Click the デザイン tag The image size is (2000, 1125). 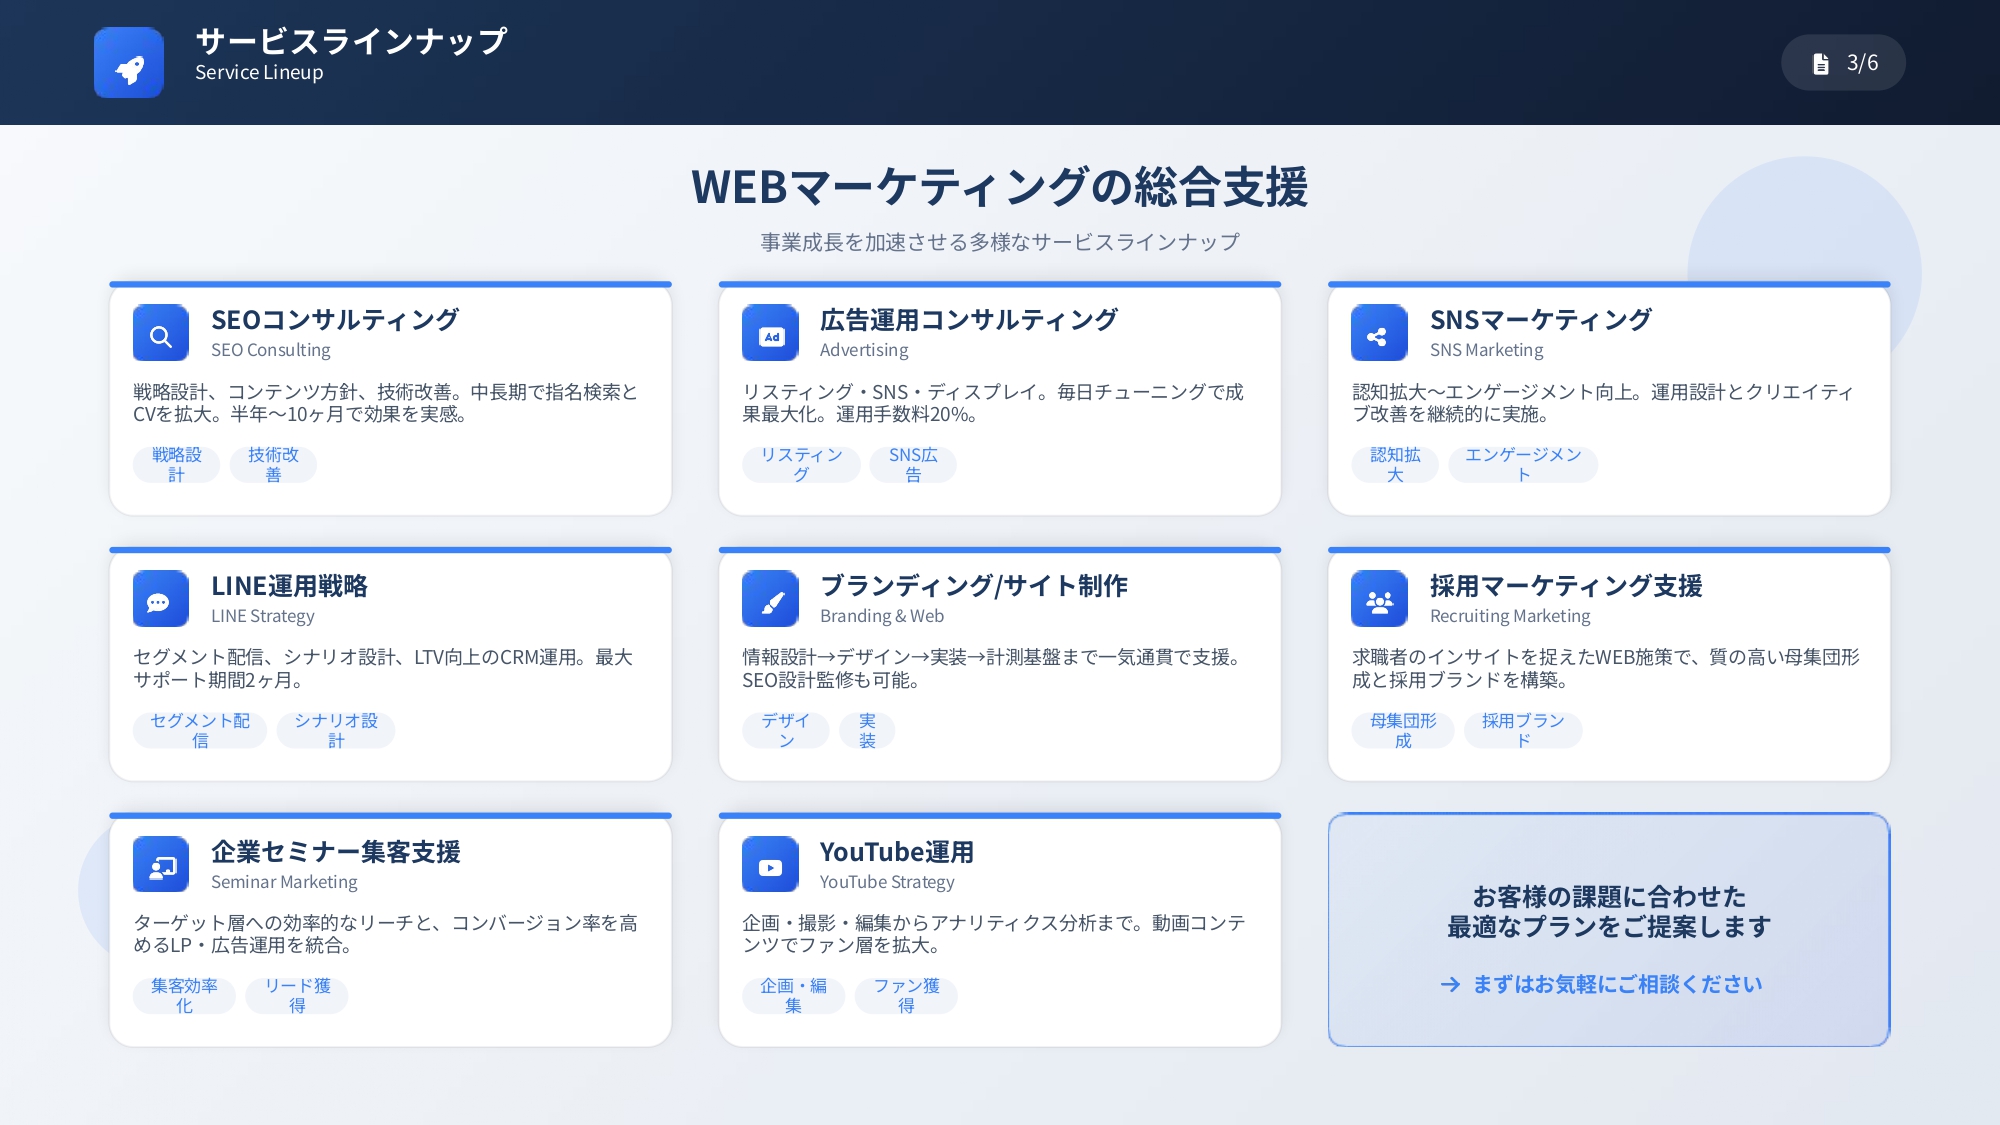786,731
